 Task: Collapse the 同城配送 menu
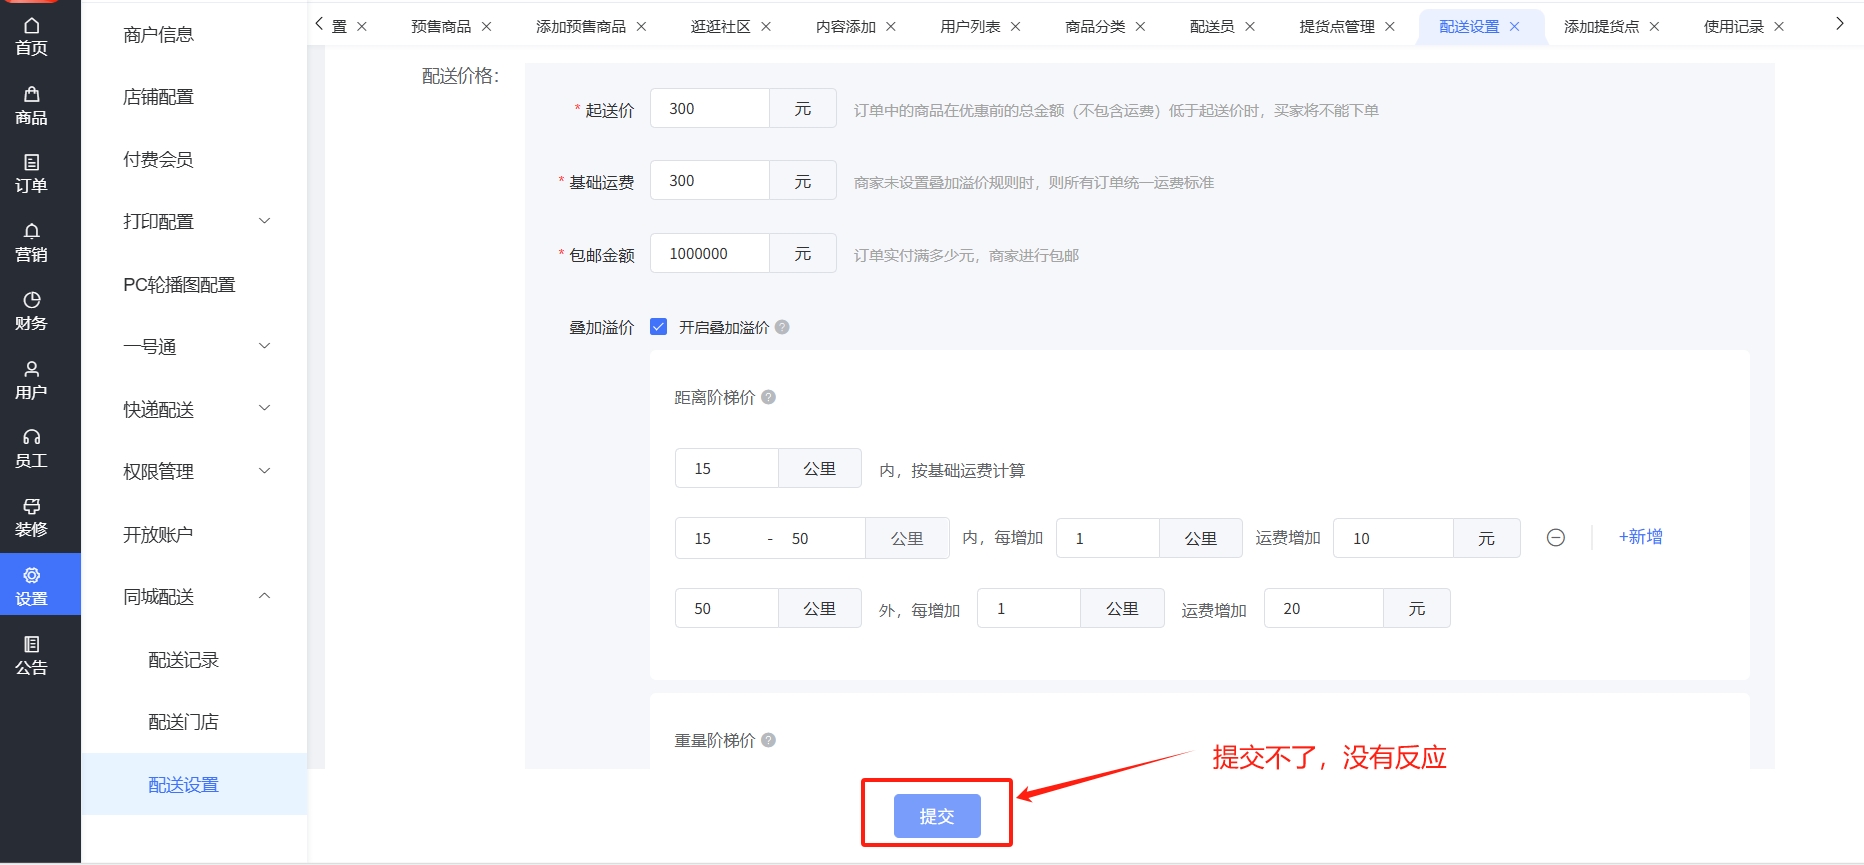click(x=194, y=597)
